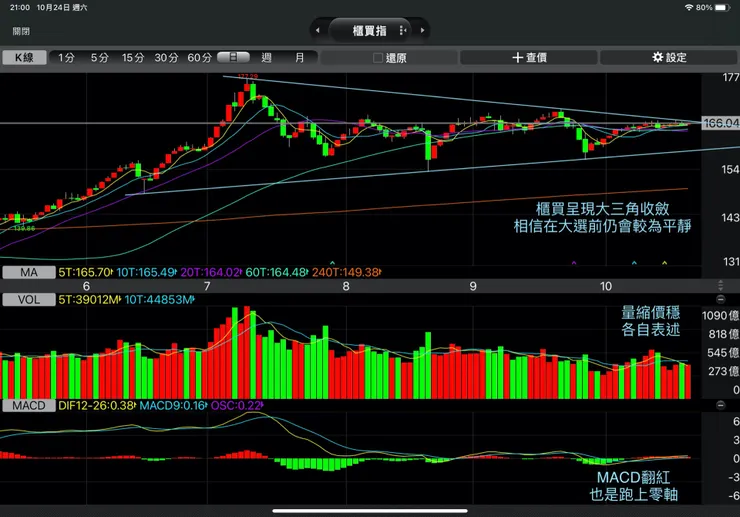Tap the MACD翻紅 annotation text
The width and height of the screenshot is (740, 517).
633,477
